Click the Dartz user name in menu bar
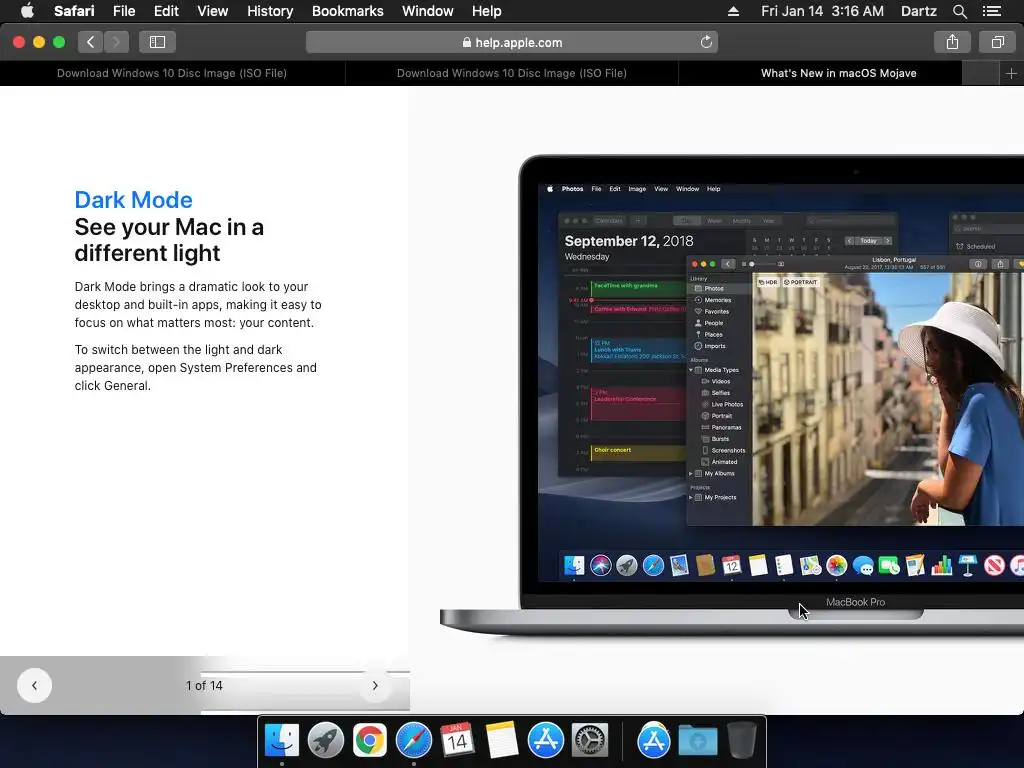The image size is (1024, 768). 918,11
